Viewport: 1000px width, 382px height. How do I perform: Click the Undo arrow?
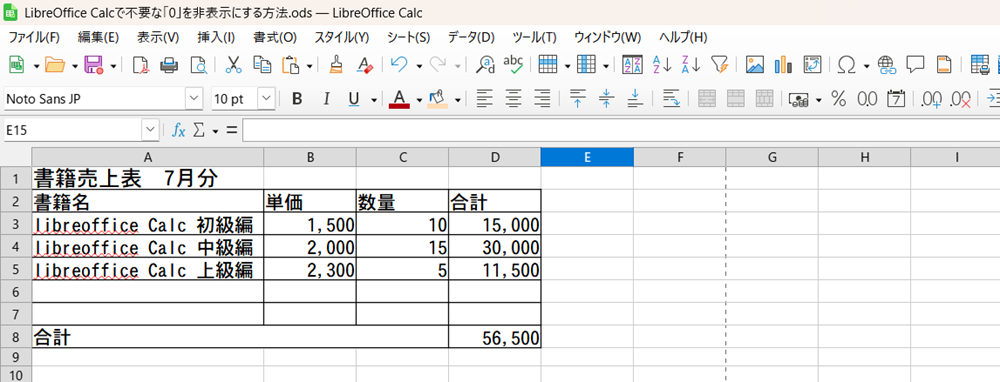[x=399, y=64]
